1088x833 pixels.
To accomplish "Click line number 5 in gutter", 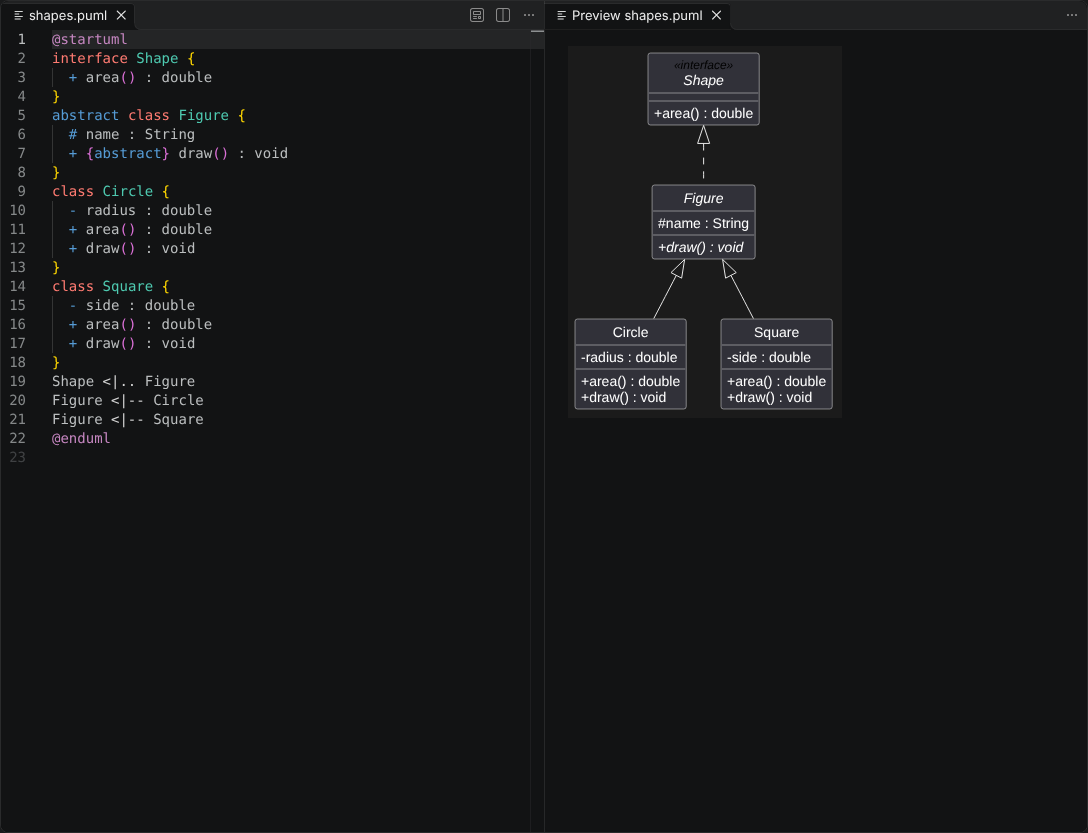I will click(x=22, y=115).
